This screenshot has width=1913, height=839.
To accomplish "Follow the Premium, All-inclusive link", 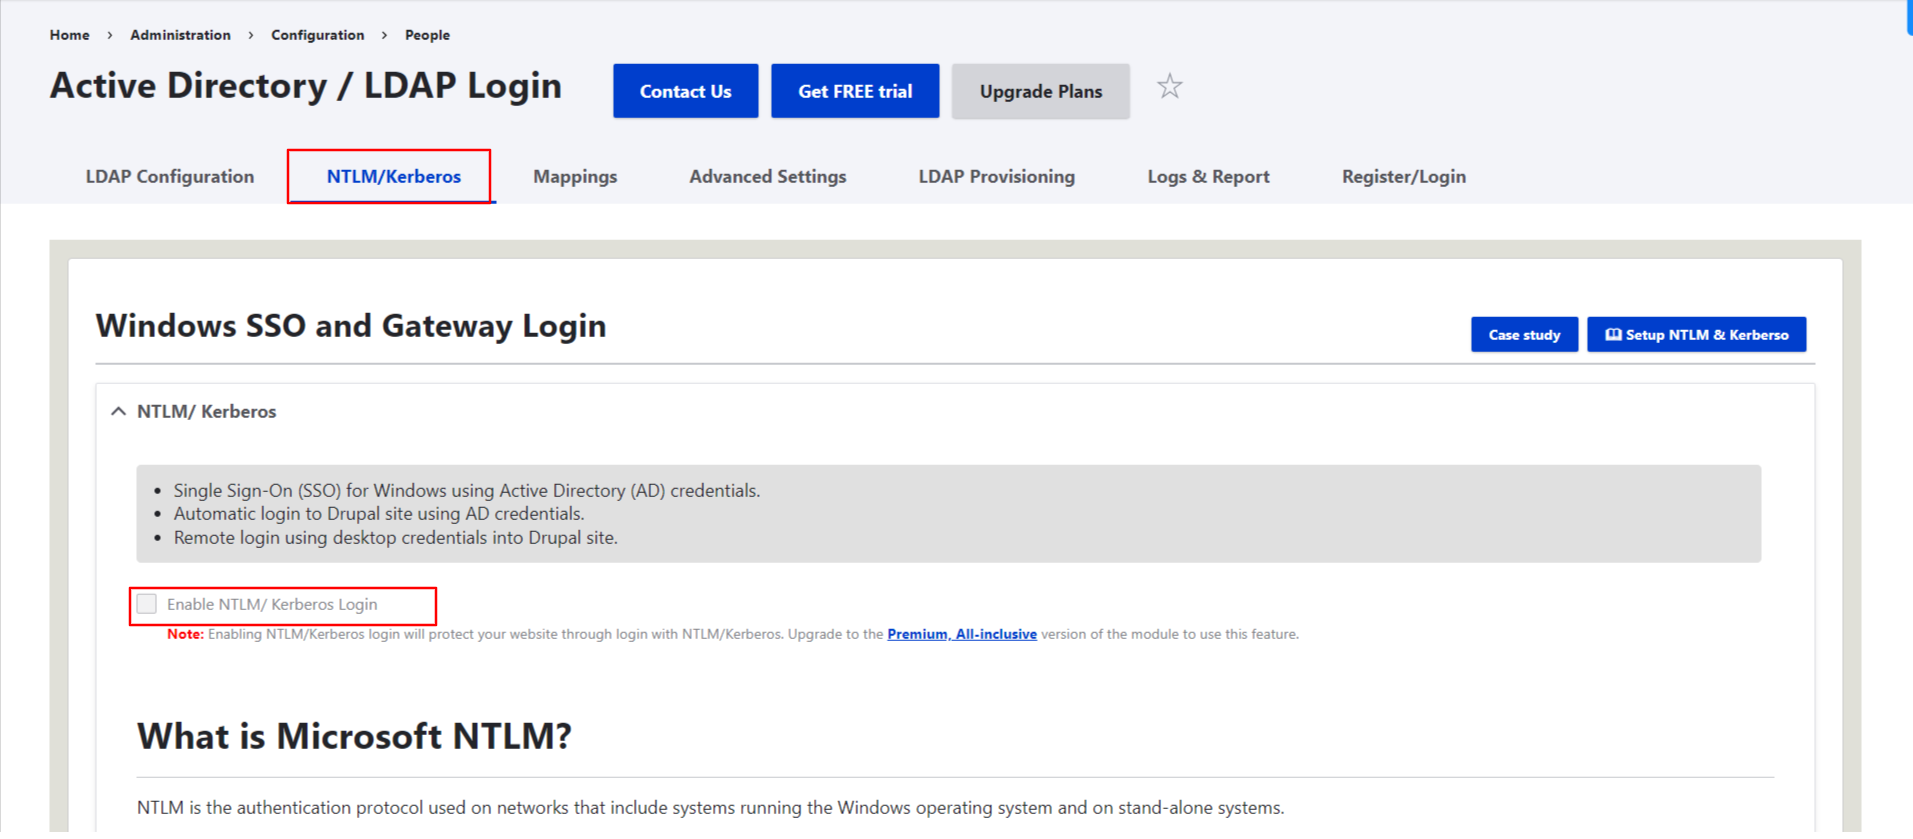I will coord(962,634).
